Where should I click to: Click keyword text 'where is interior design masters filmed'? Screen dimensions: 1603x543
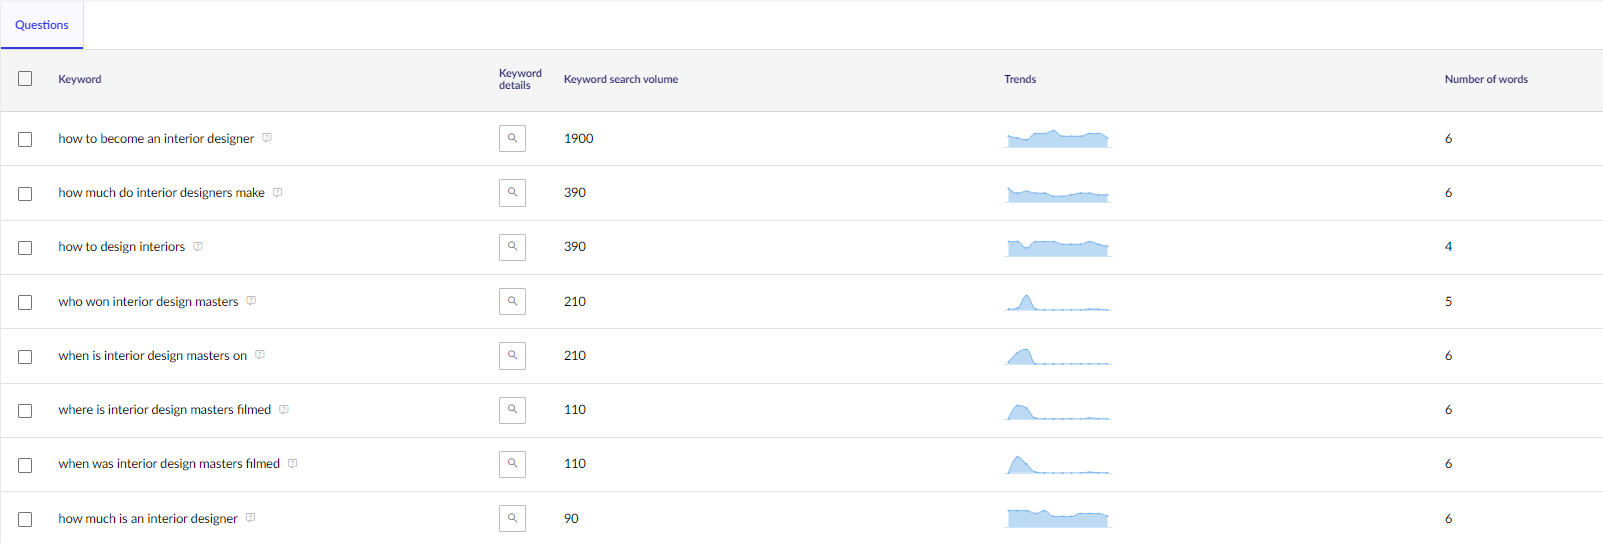pos(165,409)
